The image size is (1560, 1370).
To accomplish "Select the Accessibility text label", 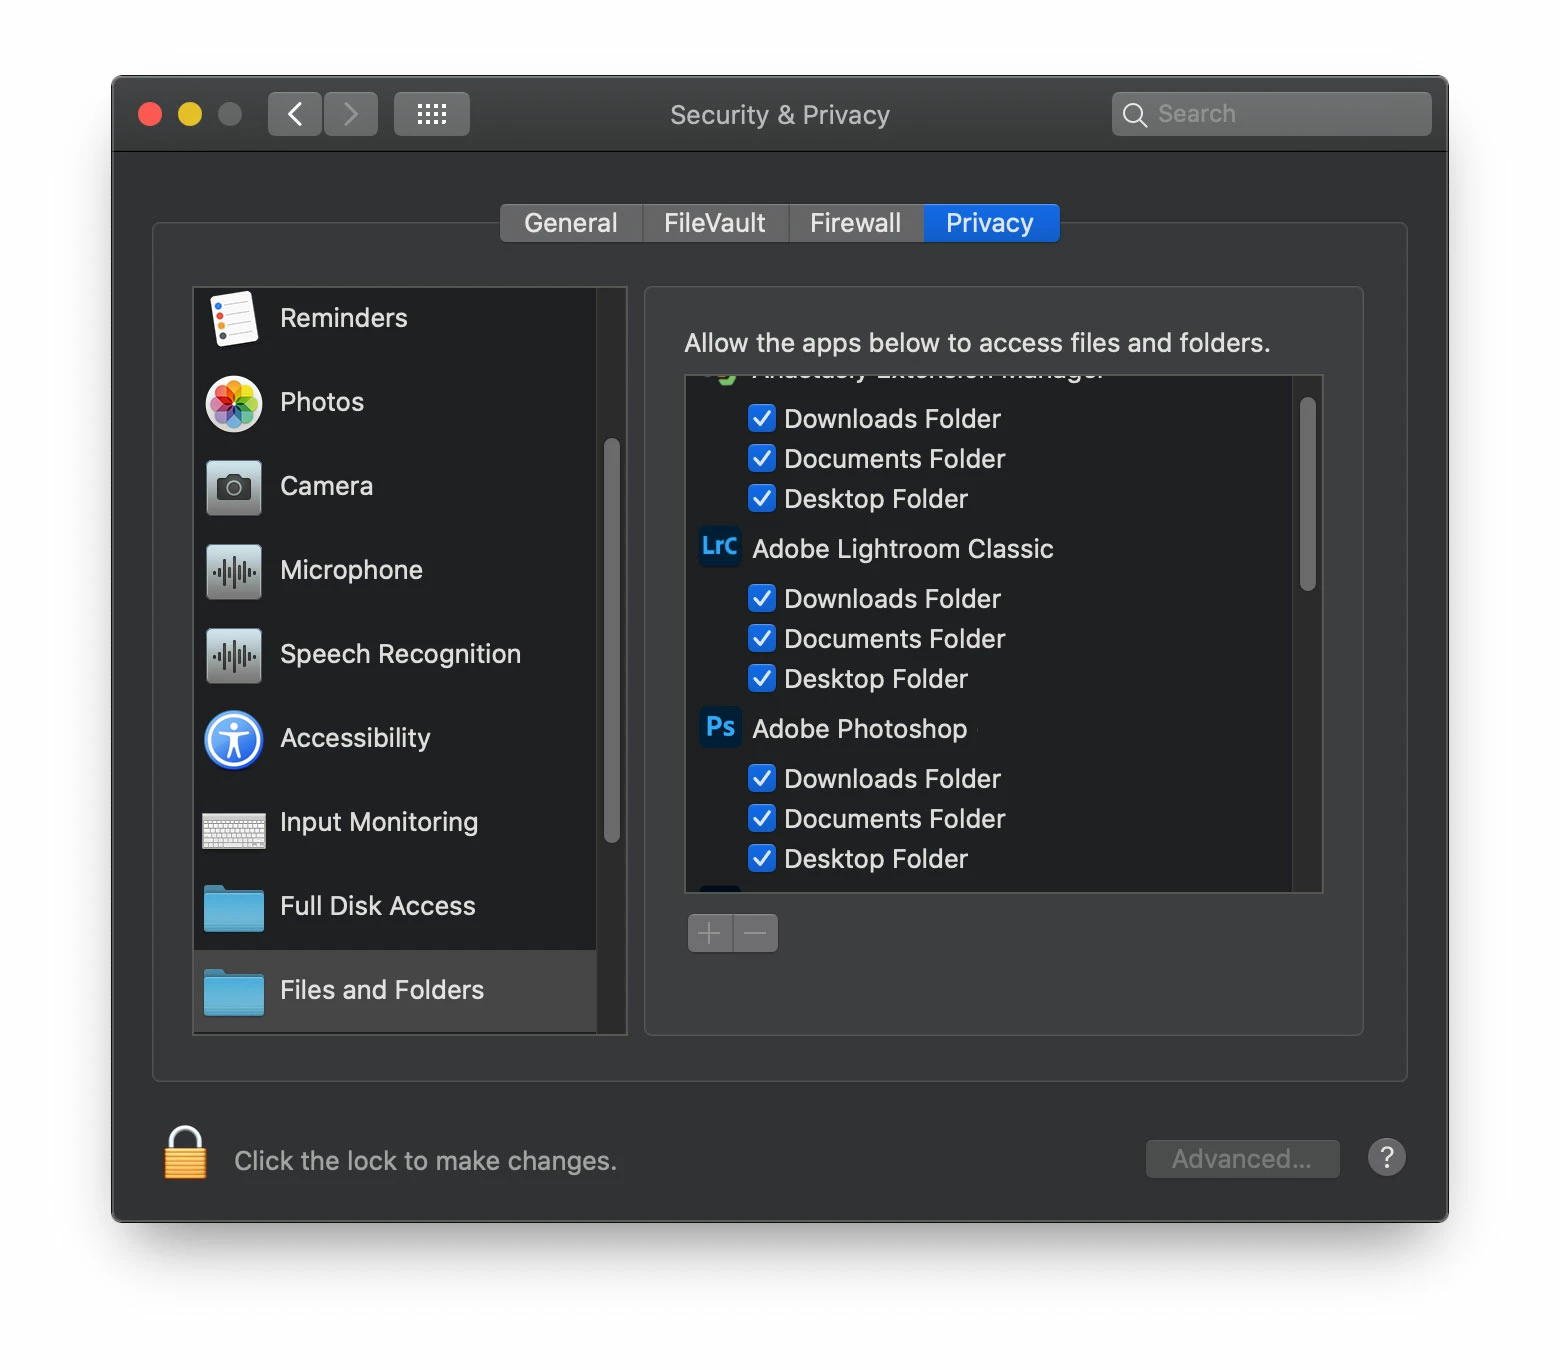I will click(x=356, y=738).
